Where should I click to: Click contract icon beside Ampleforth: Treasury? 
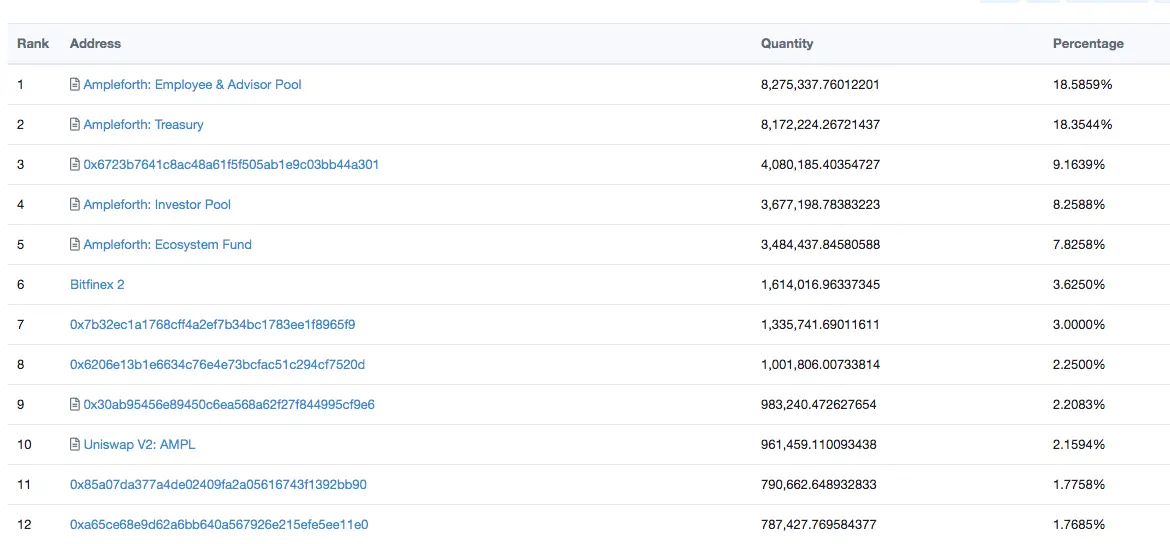[75, 125]
